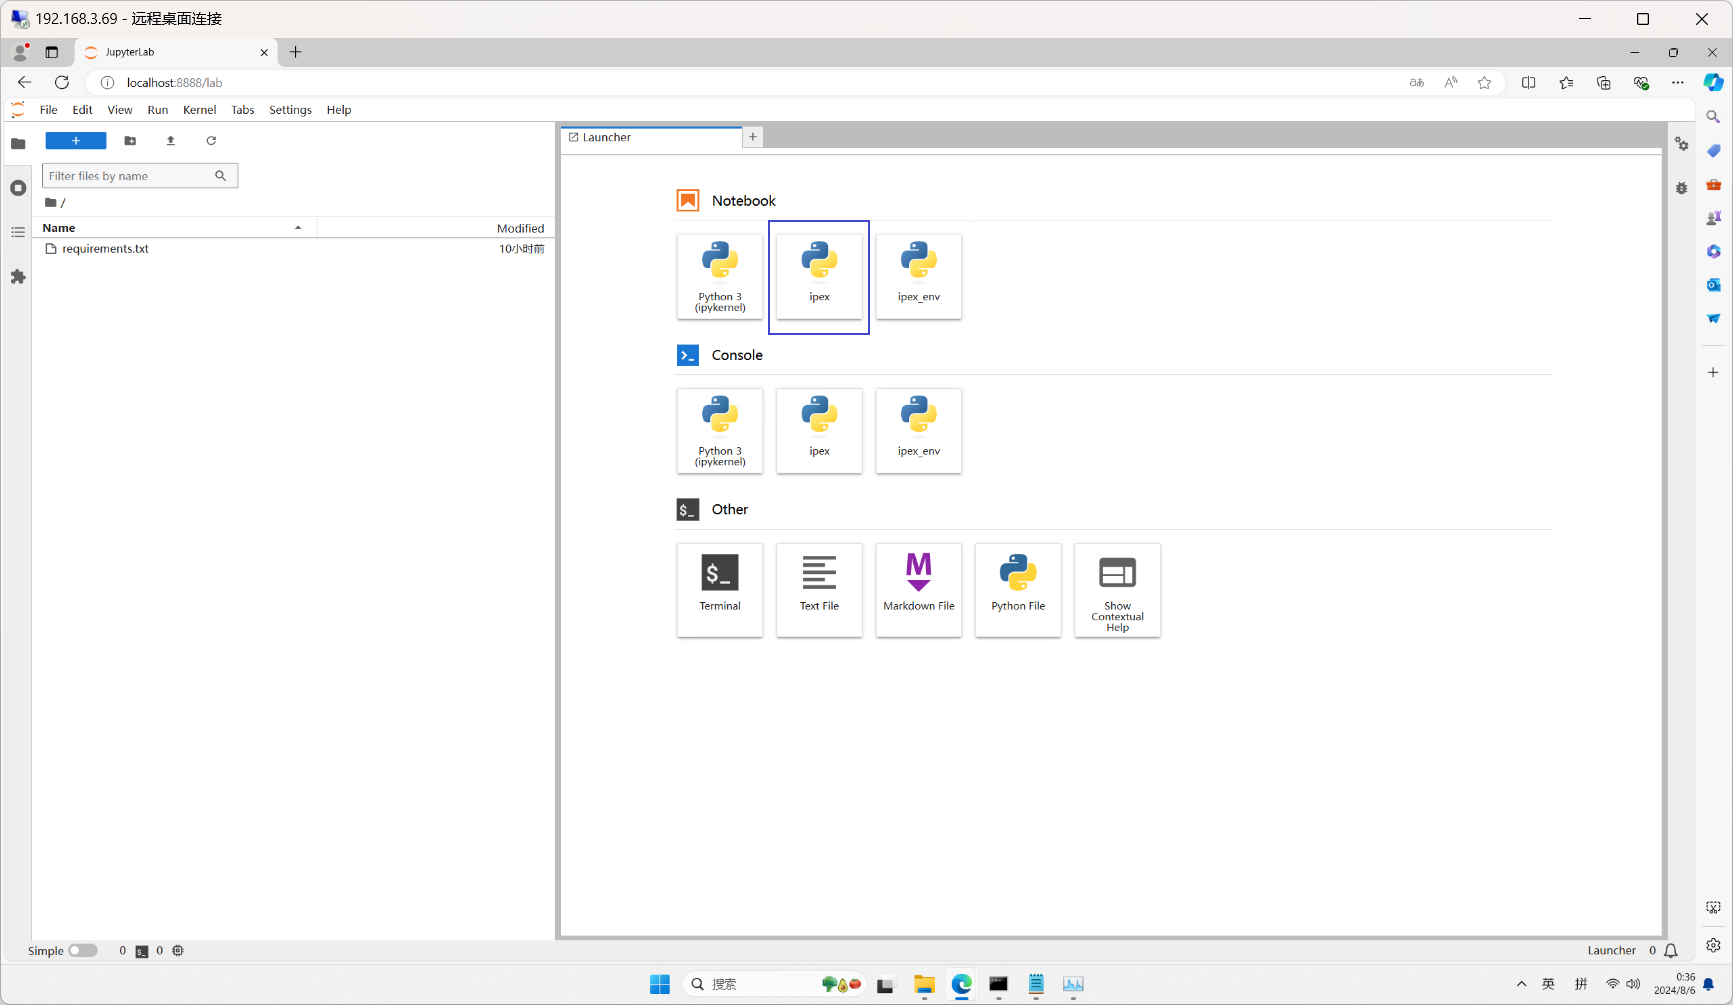Image resolution: width=1733 pixels, height=1005 pixels.
Task: Toggle Simple interface mode switch
Action: pyautogui.click(x=83, y=951)
